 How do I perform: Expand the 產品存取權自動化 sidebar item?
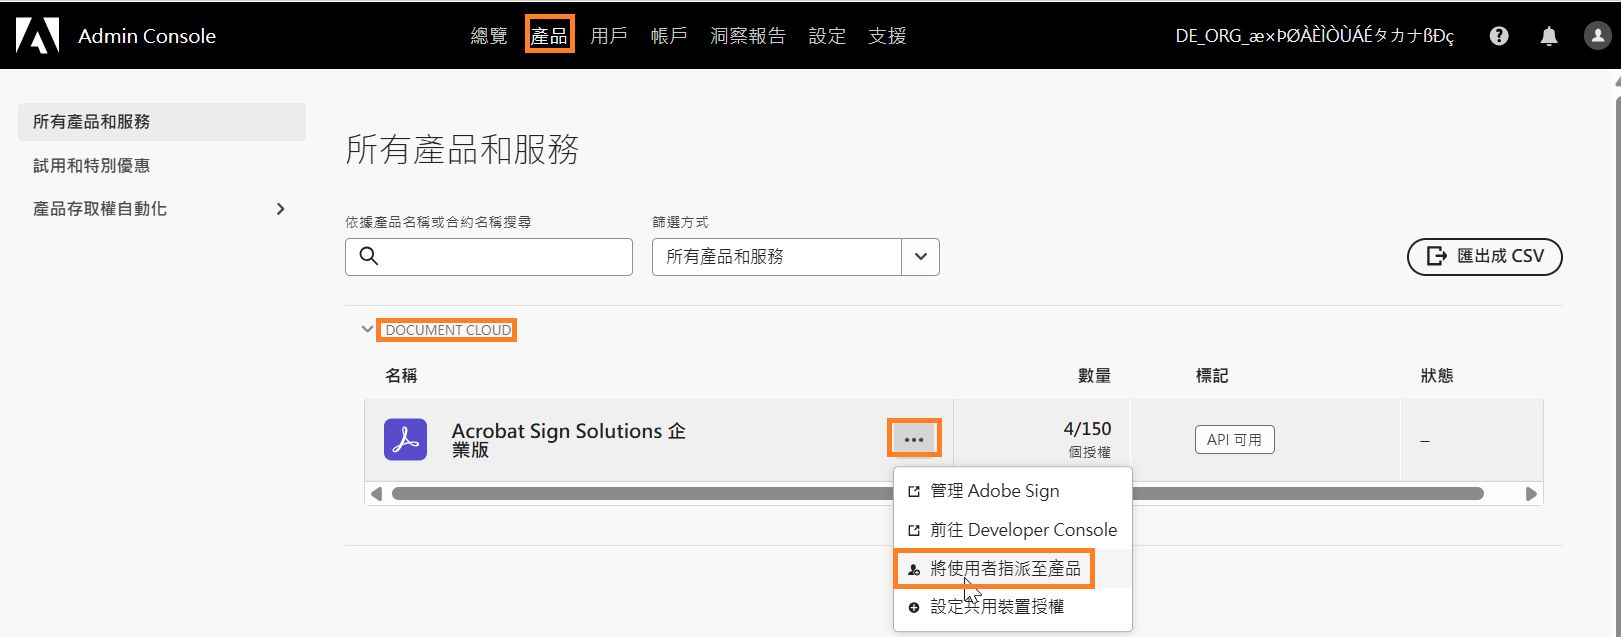pos(281,208)
